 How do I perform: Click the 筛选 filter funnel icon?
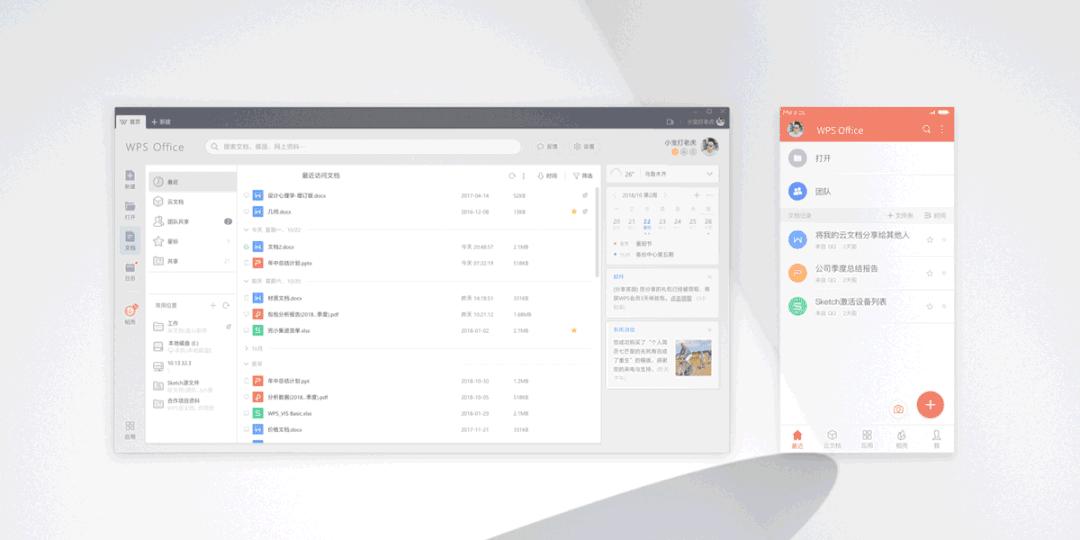[577, 176]
